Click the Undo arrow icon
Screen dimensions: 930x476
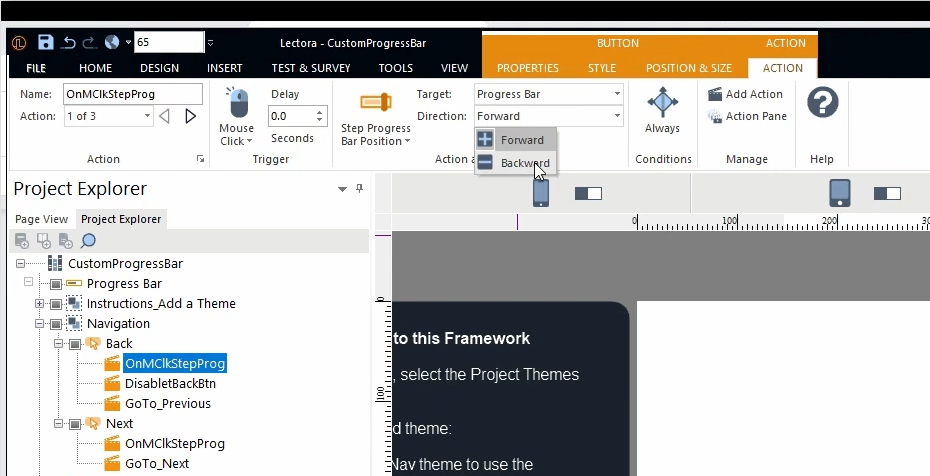click(69, 42)
